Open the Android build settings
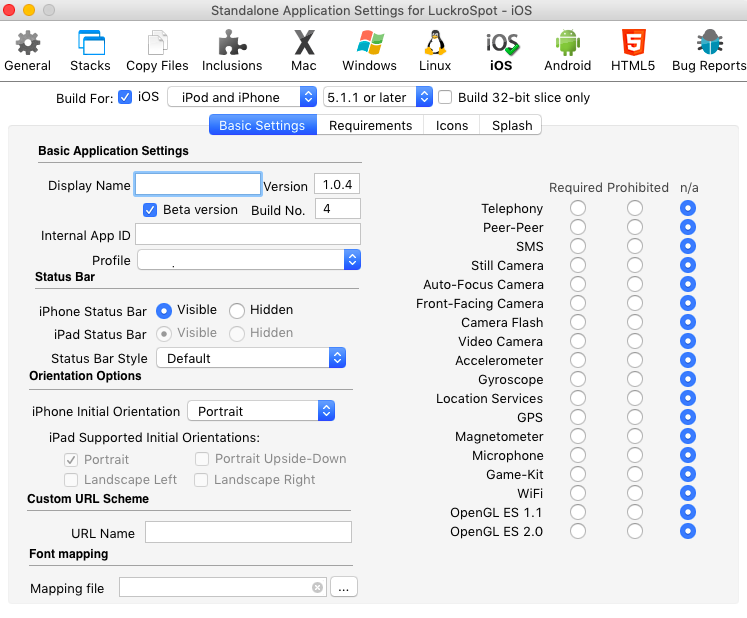This screenshot has height=618, width=747. [567, 50]
